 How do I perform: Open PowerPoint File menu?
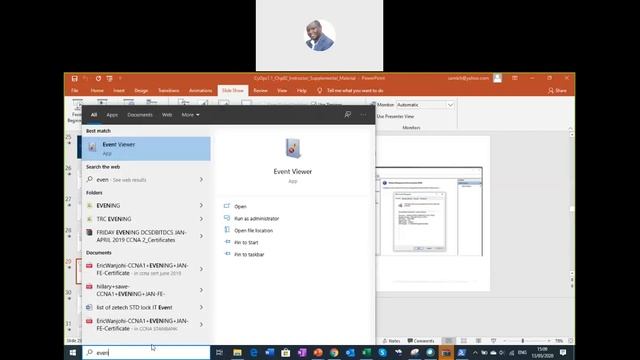click(75, 91)
